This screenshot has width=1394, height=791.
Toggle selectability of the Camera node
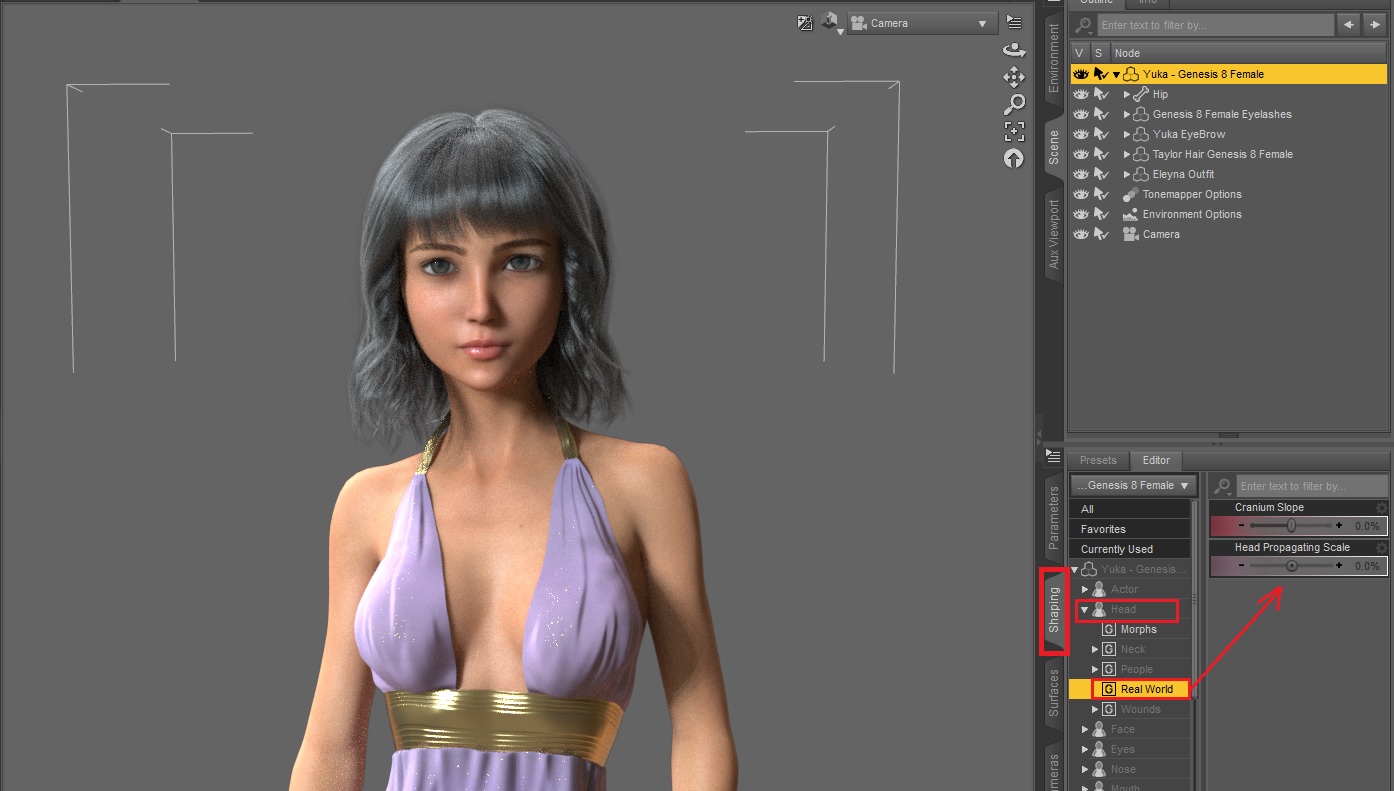tap(1100, 234)
